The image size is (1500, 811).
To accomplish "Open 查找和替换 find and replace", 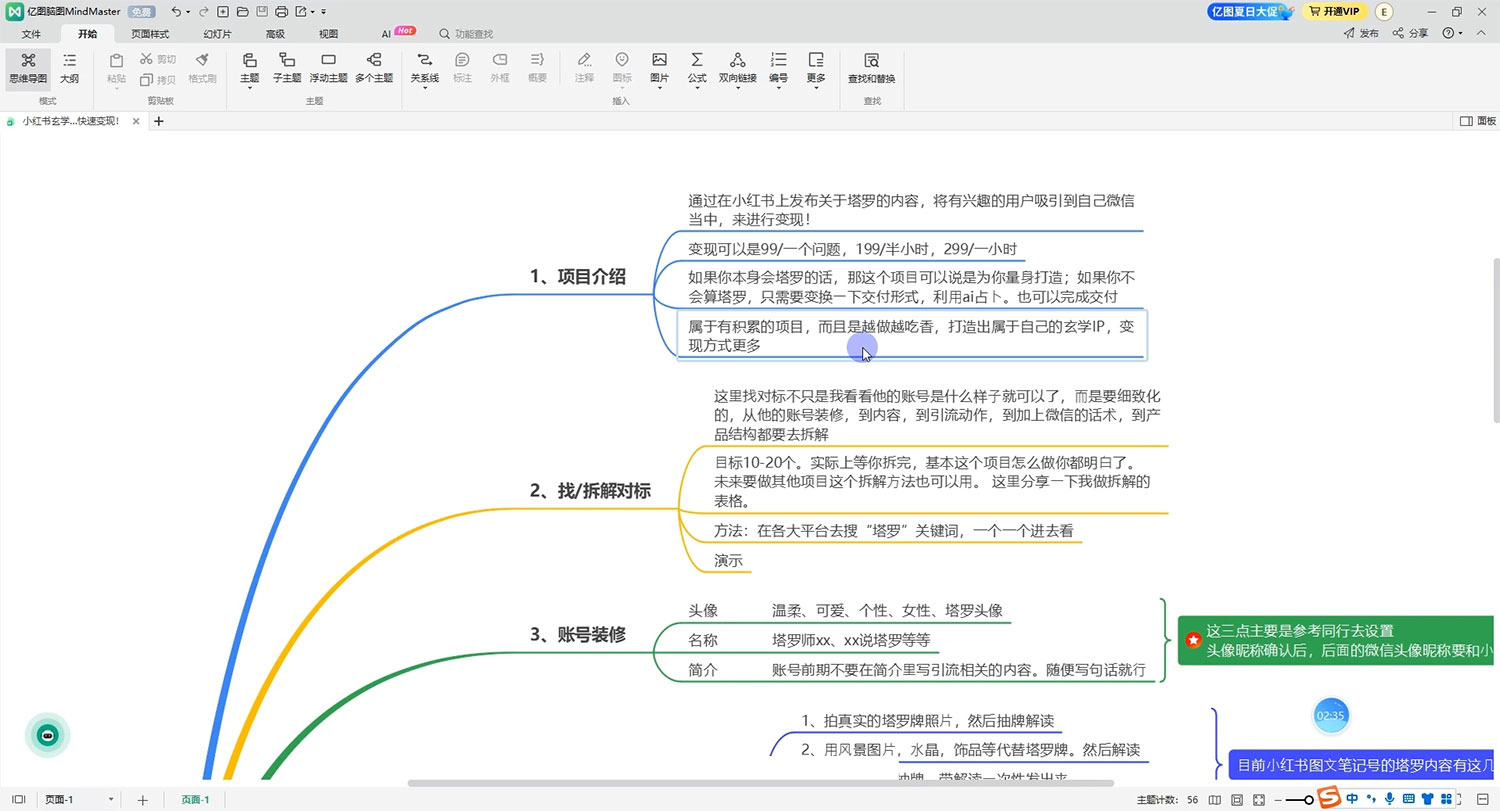I will [x=869, y=70].
